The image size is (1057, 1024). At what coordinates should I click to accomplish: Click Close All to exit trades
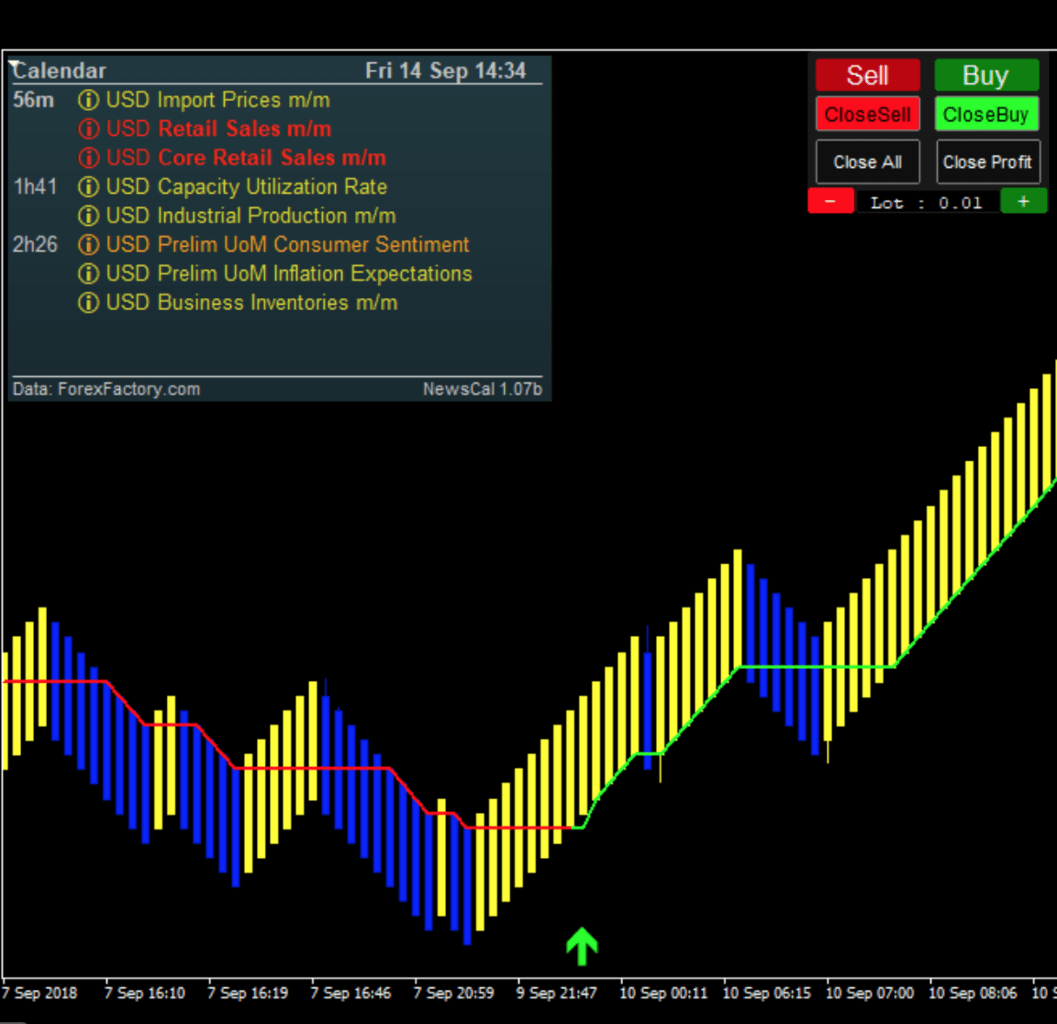pos(867,161)
